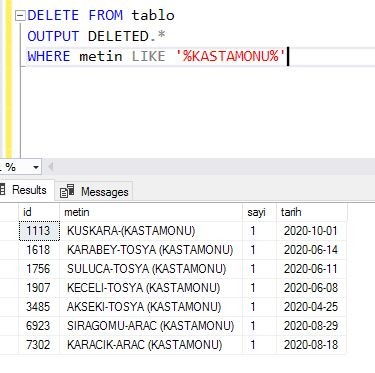Collapse the DELETE statement code block
Viewport: 375px width, 373px height.
tap(20, 16)
